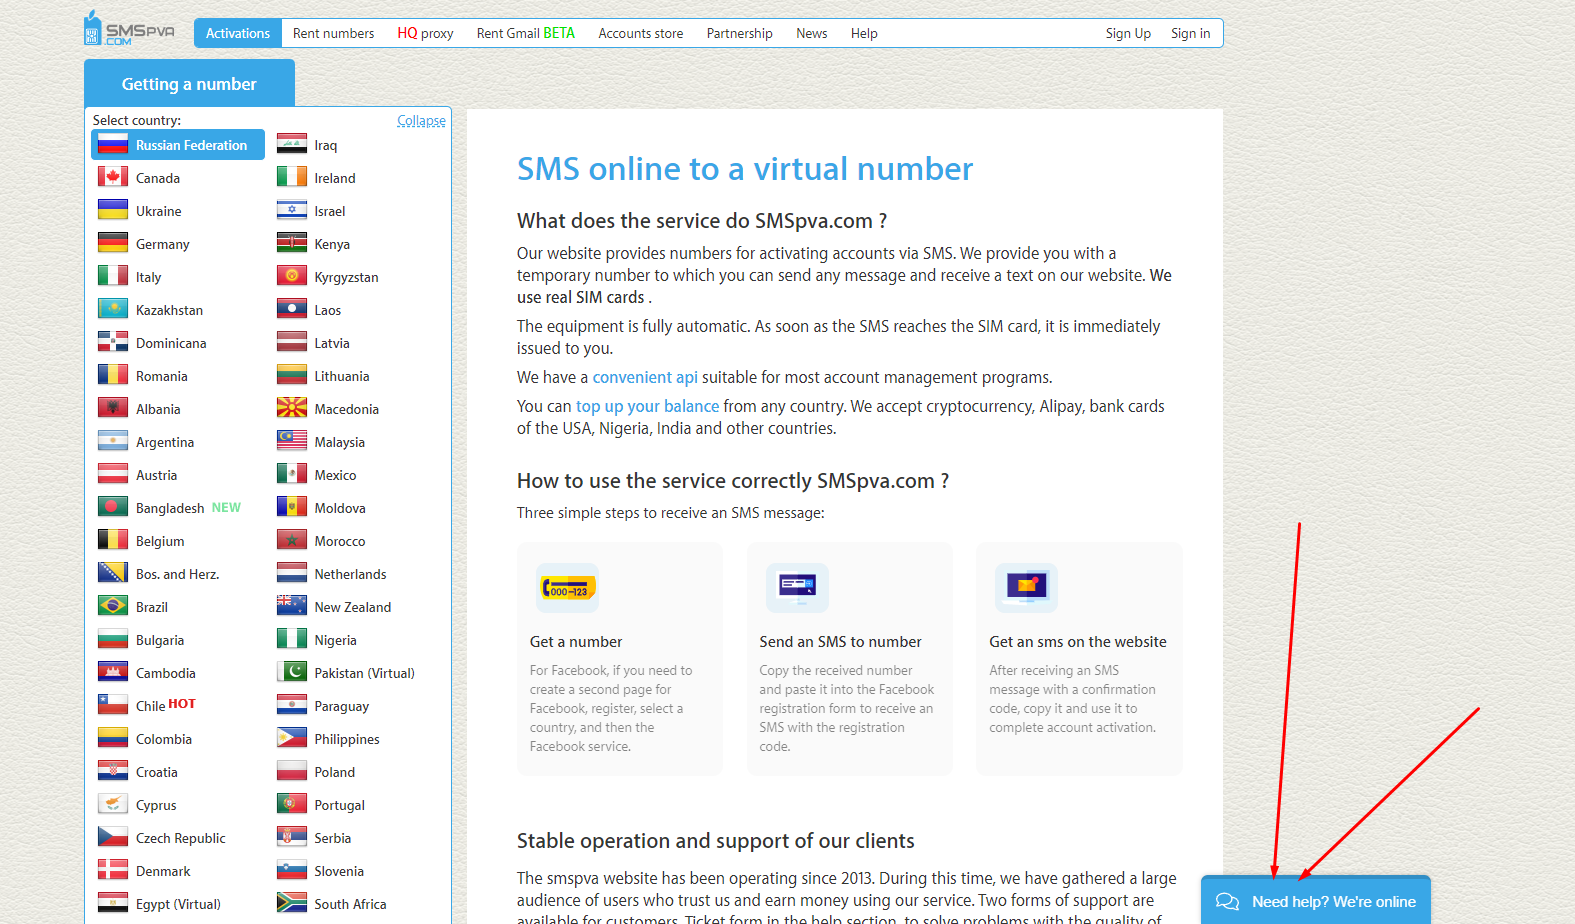Open the Help menu item

(864, 33)
